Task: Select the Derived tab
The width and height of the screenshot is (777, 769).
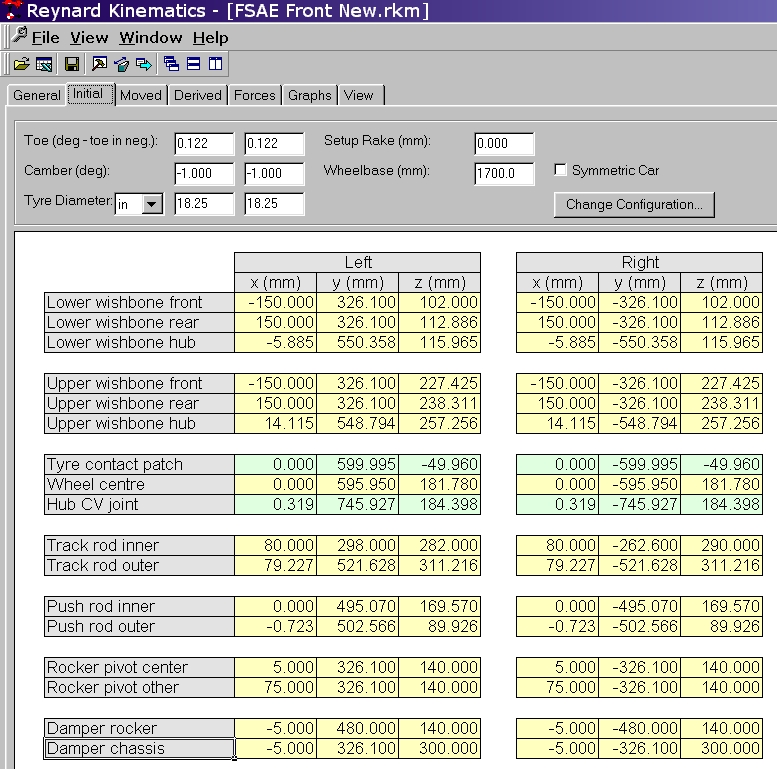Action: point(197,95)
